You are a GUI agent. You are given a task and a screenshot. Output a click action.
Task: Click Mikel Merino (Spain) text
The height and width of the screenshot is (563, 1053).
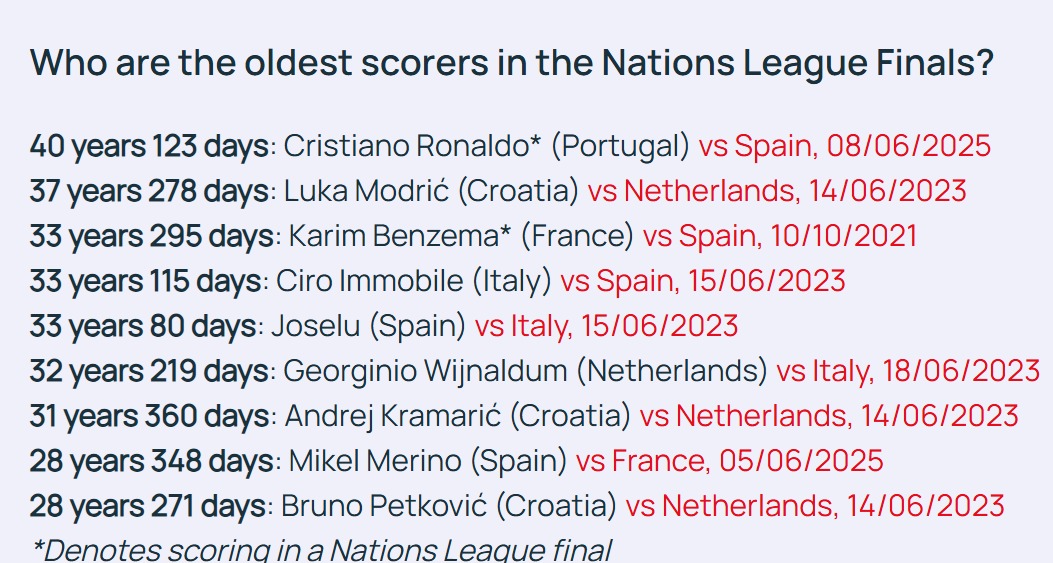[428, 461]
